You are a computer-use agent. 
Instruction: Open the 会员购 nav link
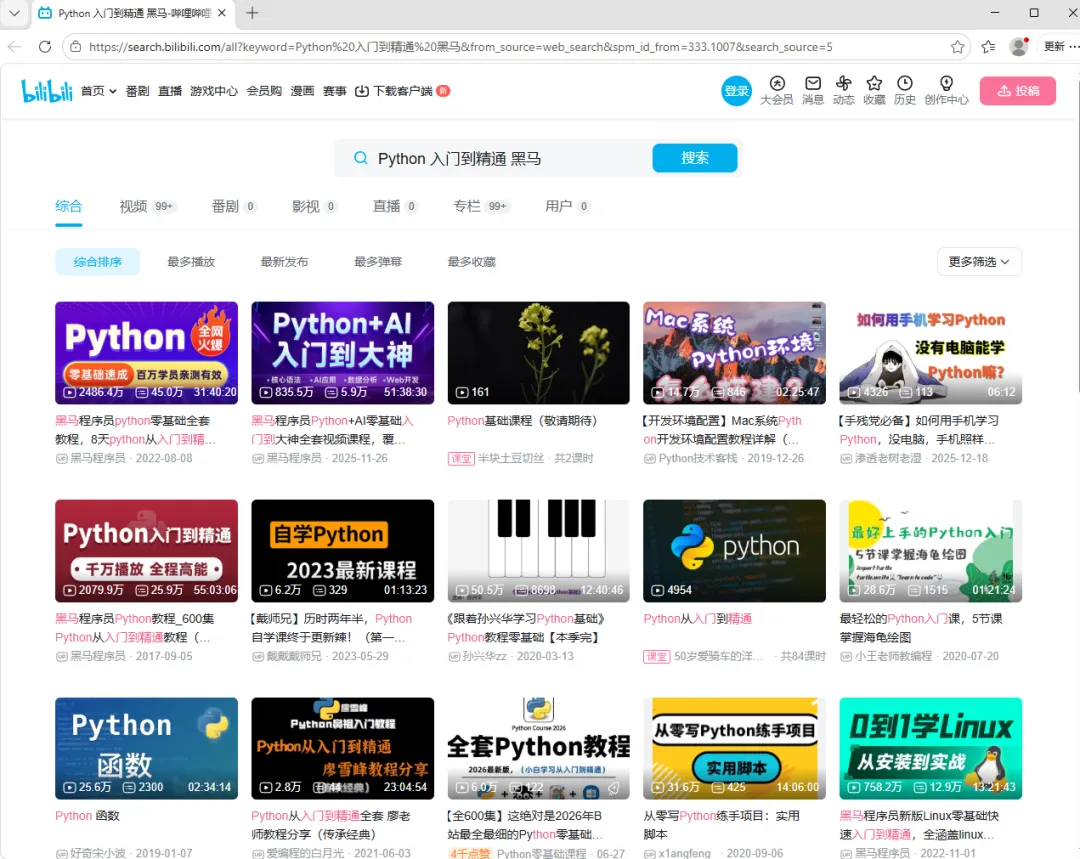click(x=264, y=91)
